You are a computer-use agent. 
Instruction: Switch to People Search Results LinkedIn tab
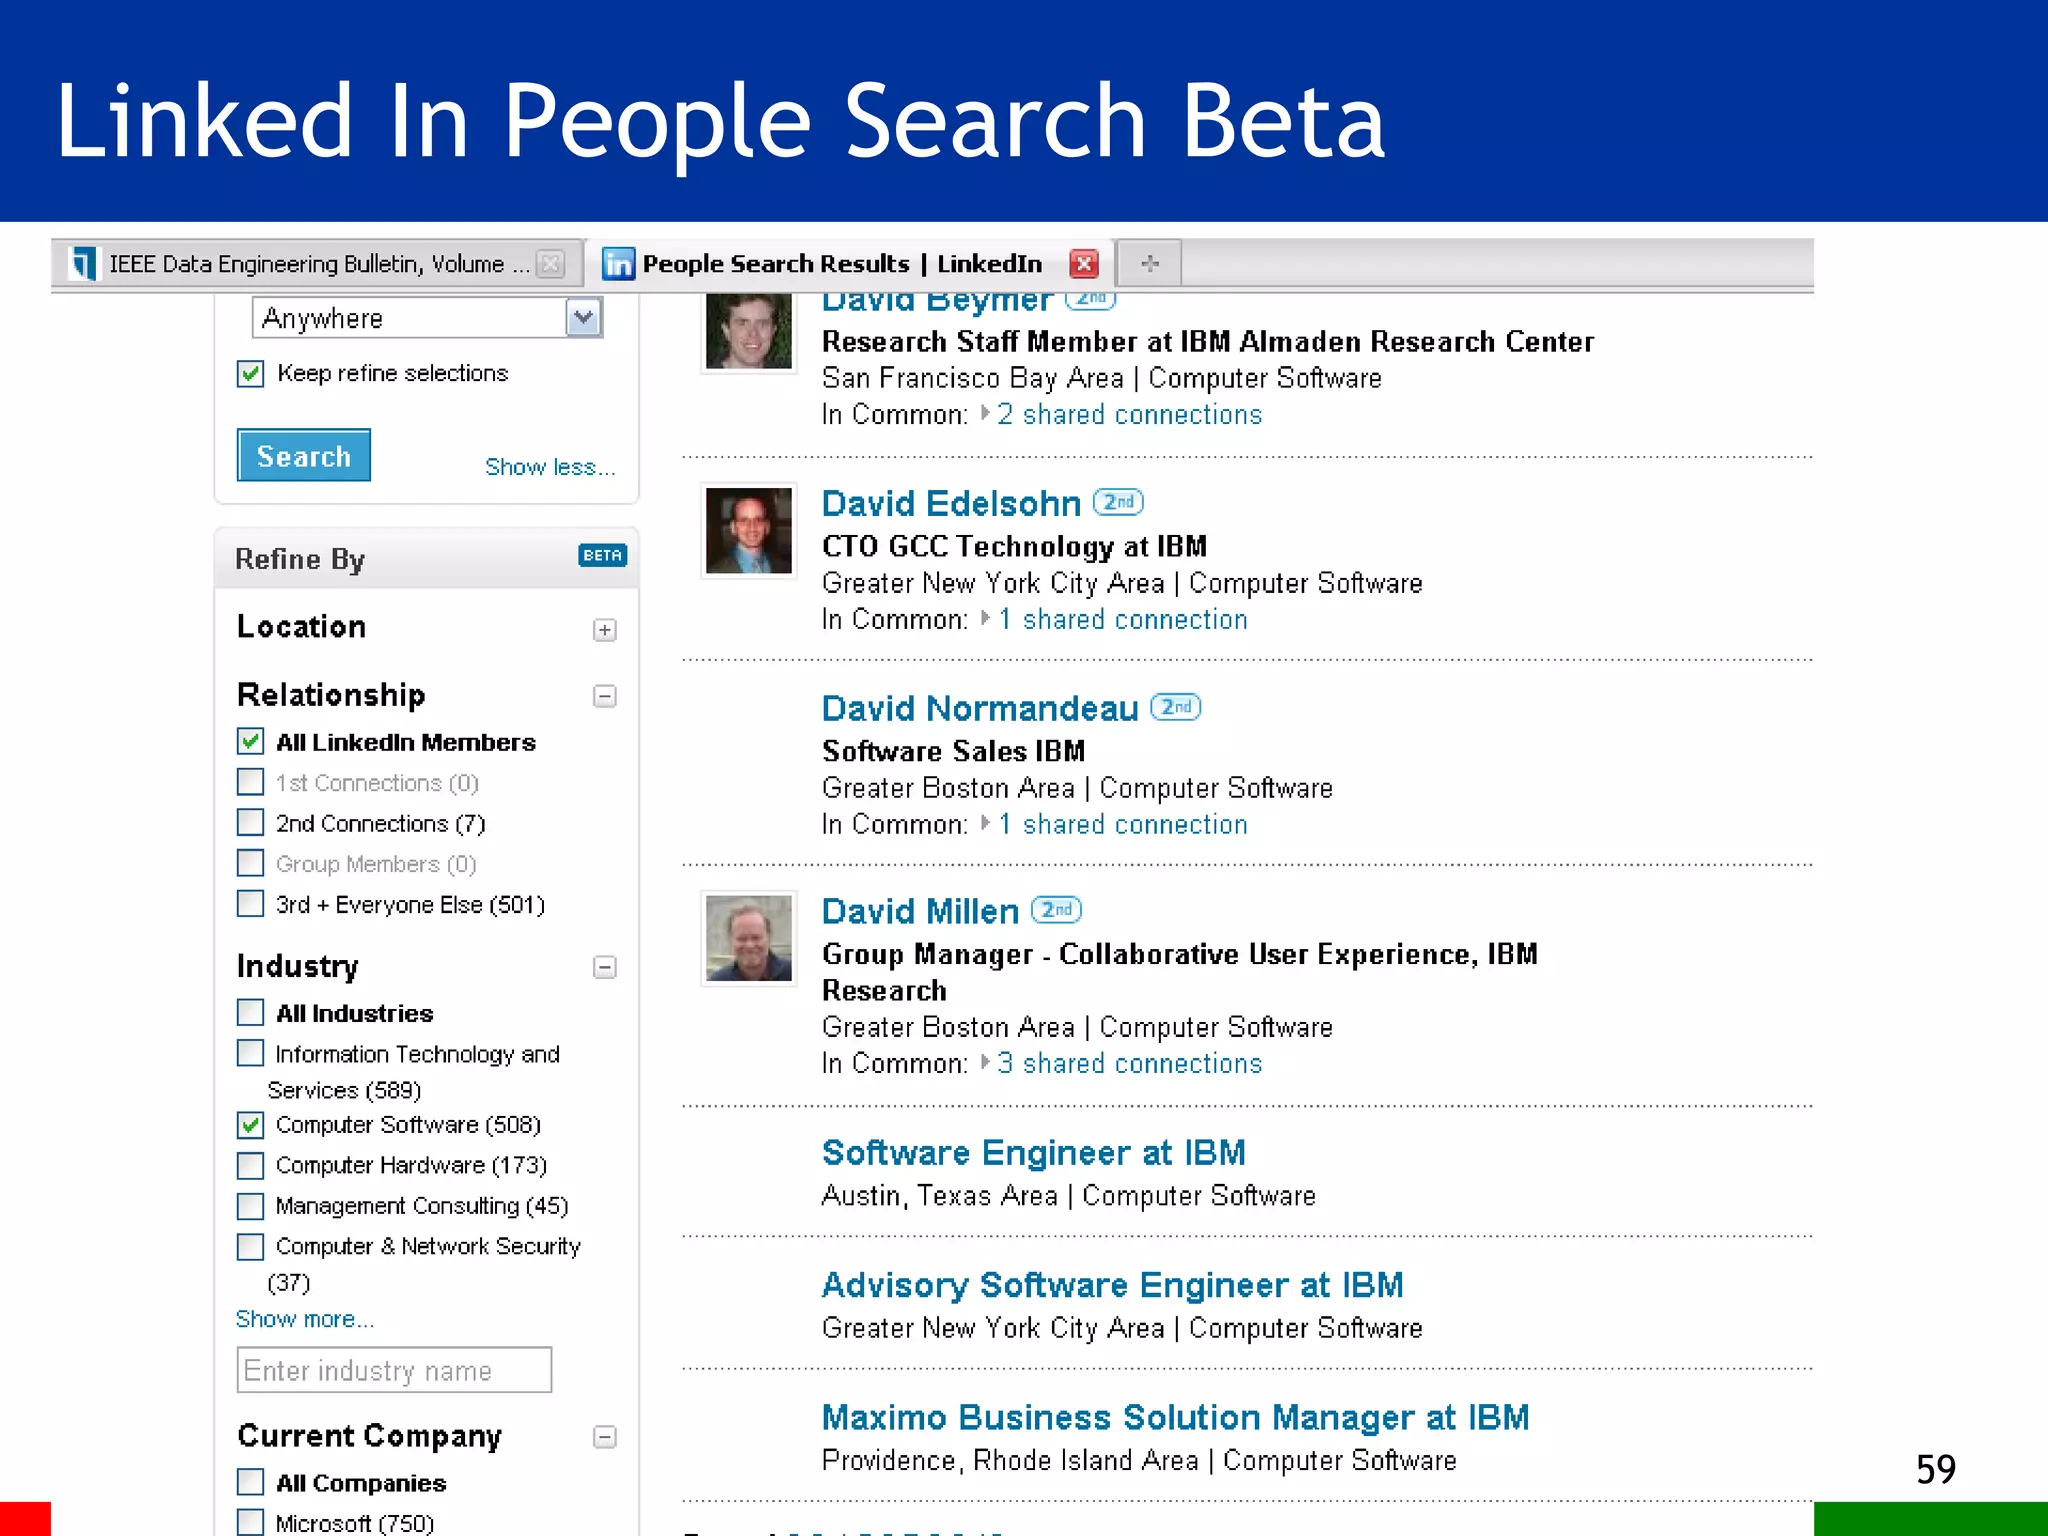(x=850, y=264)
